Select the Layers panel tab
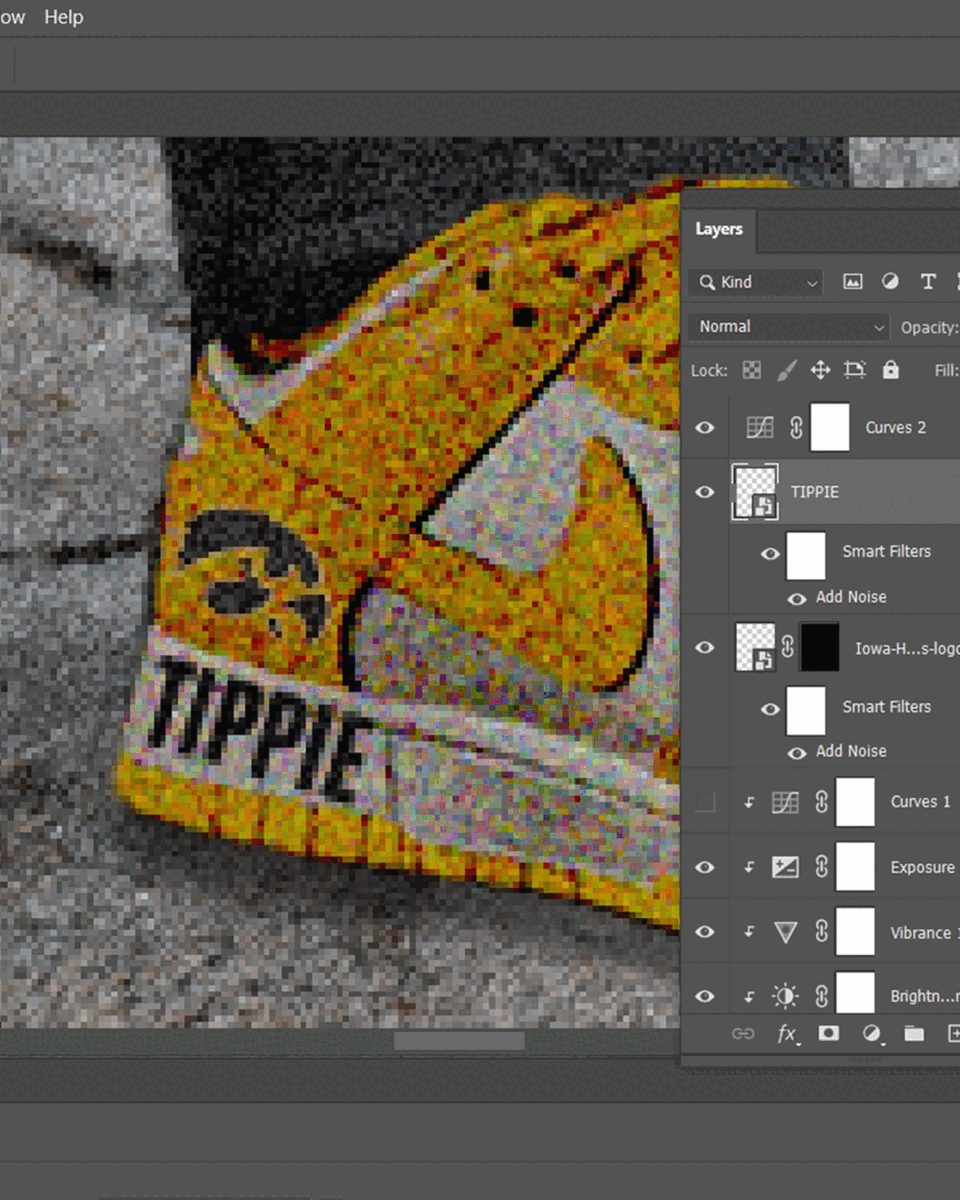Viewport: 960px width, 1200px height. 719,230
